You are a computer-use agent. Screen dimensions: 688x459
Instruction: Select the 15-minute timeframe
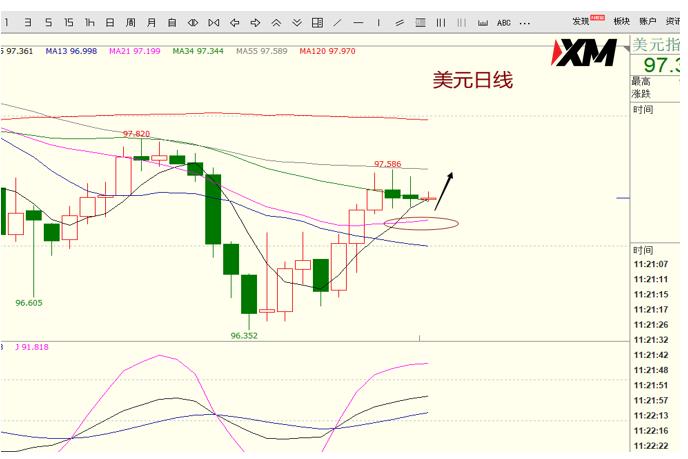click(69, 22)
